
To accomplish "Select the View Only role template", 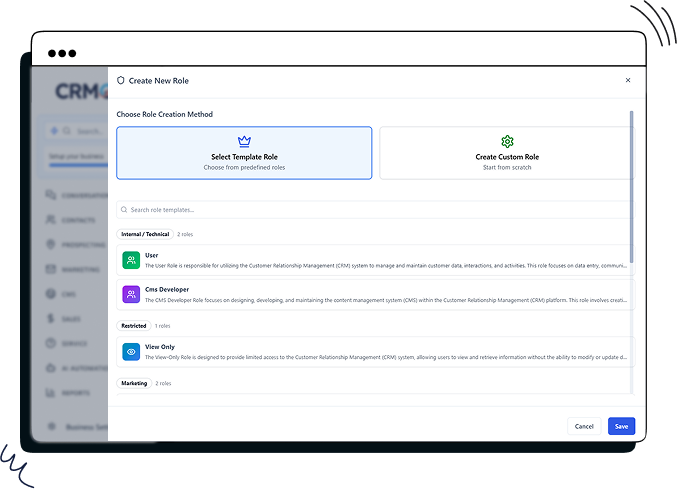I will [x=375, y=352].
